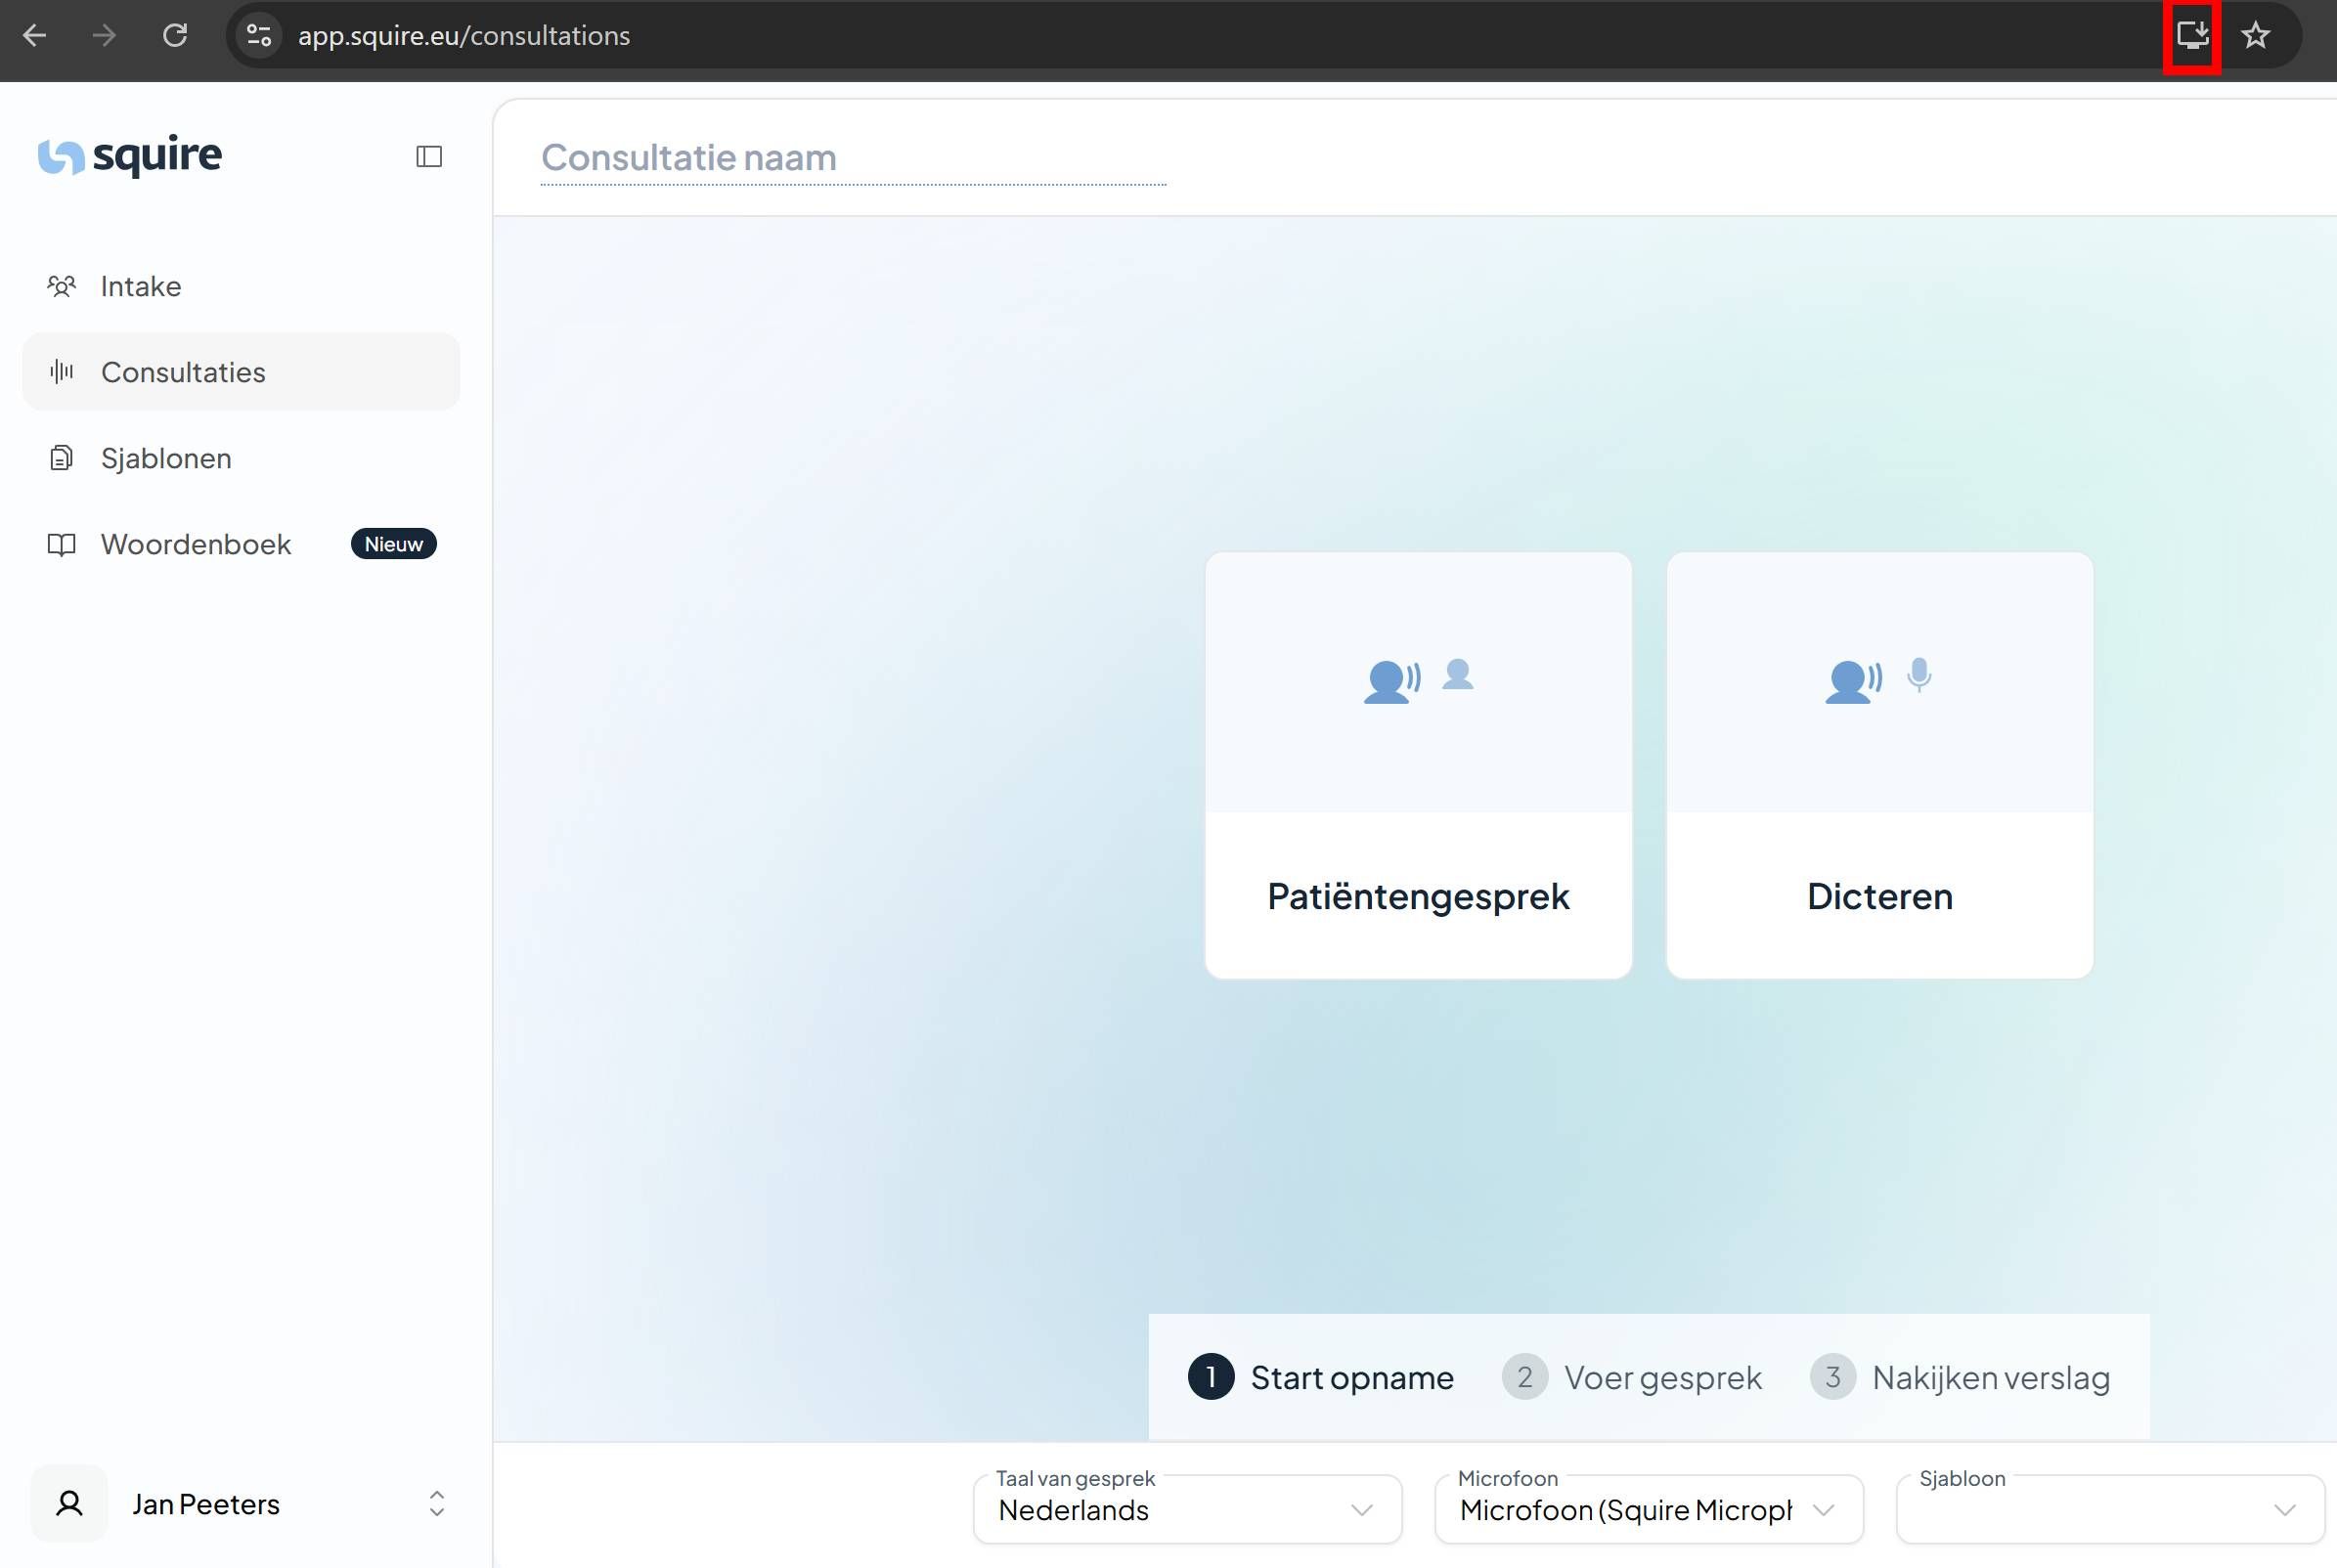
Task: Choose the Dicteren card
Action: pyautogui.click(x=1879, y=765)
